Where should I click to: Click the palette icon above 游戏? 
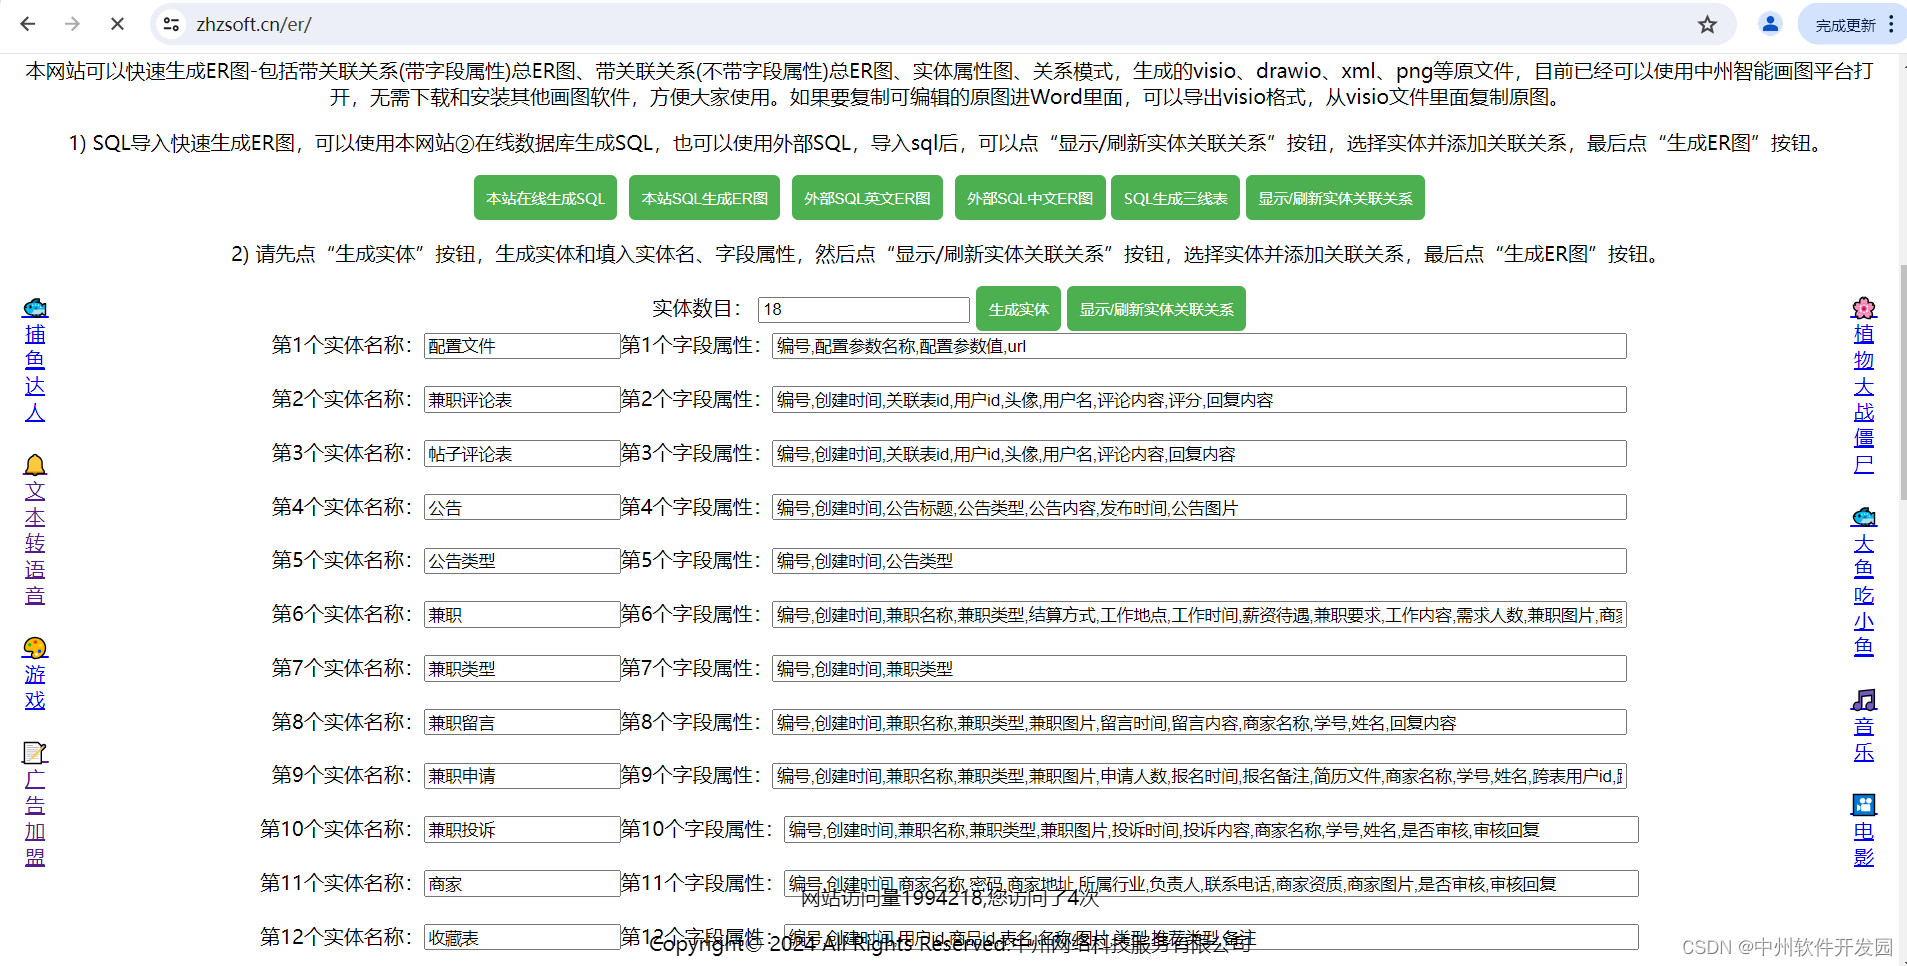35,648
